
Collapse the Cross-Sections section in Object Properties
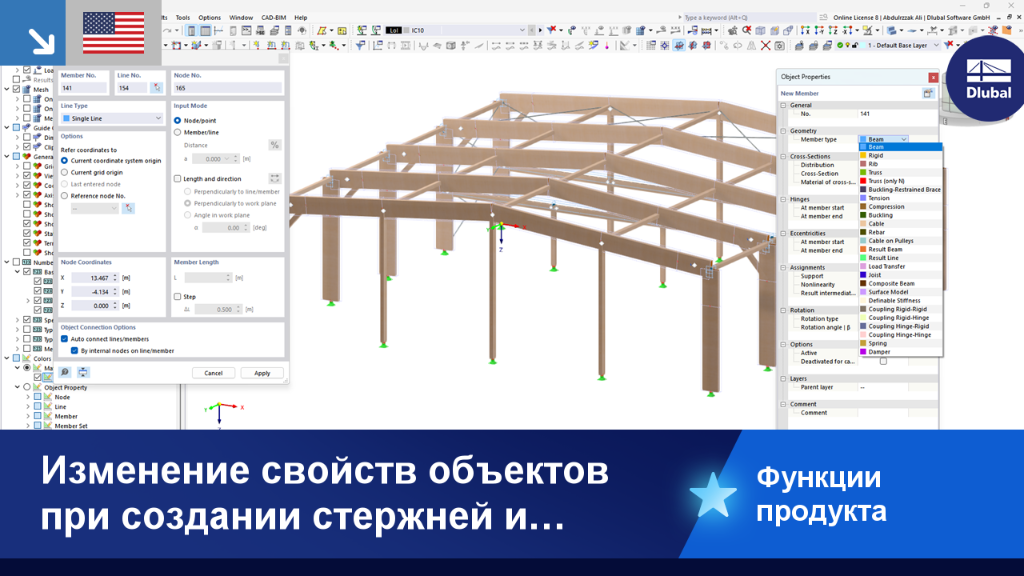click(784, 157)
